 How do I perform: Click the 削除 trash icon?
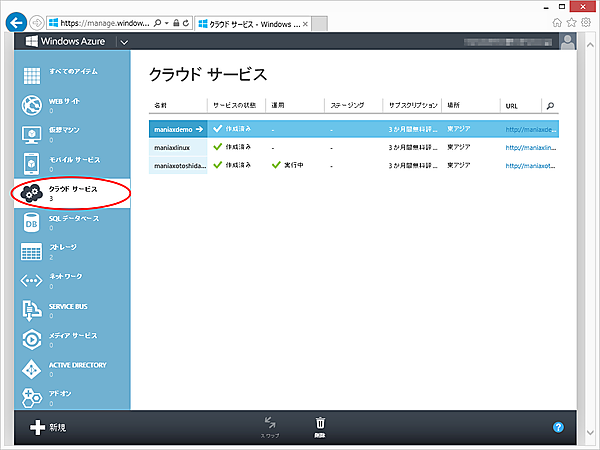[320, 426]
